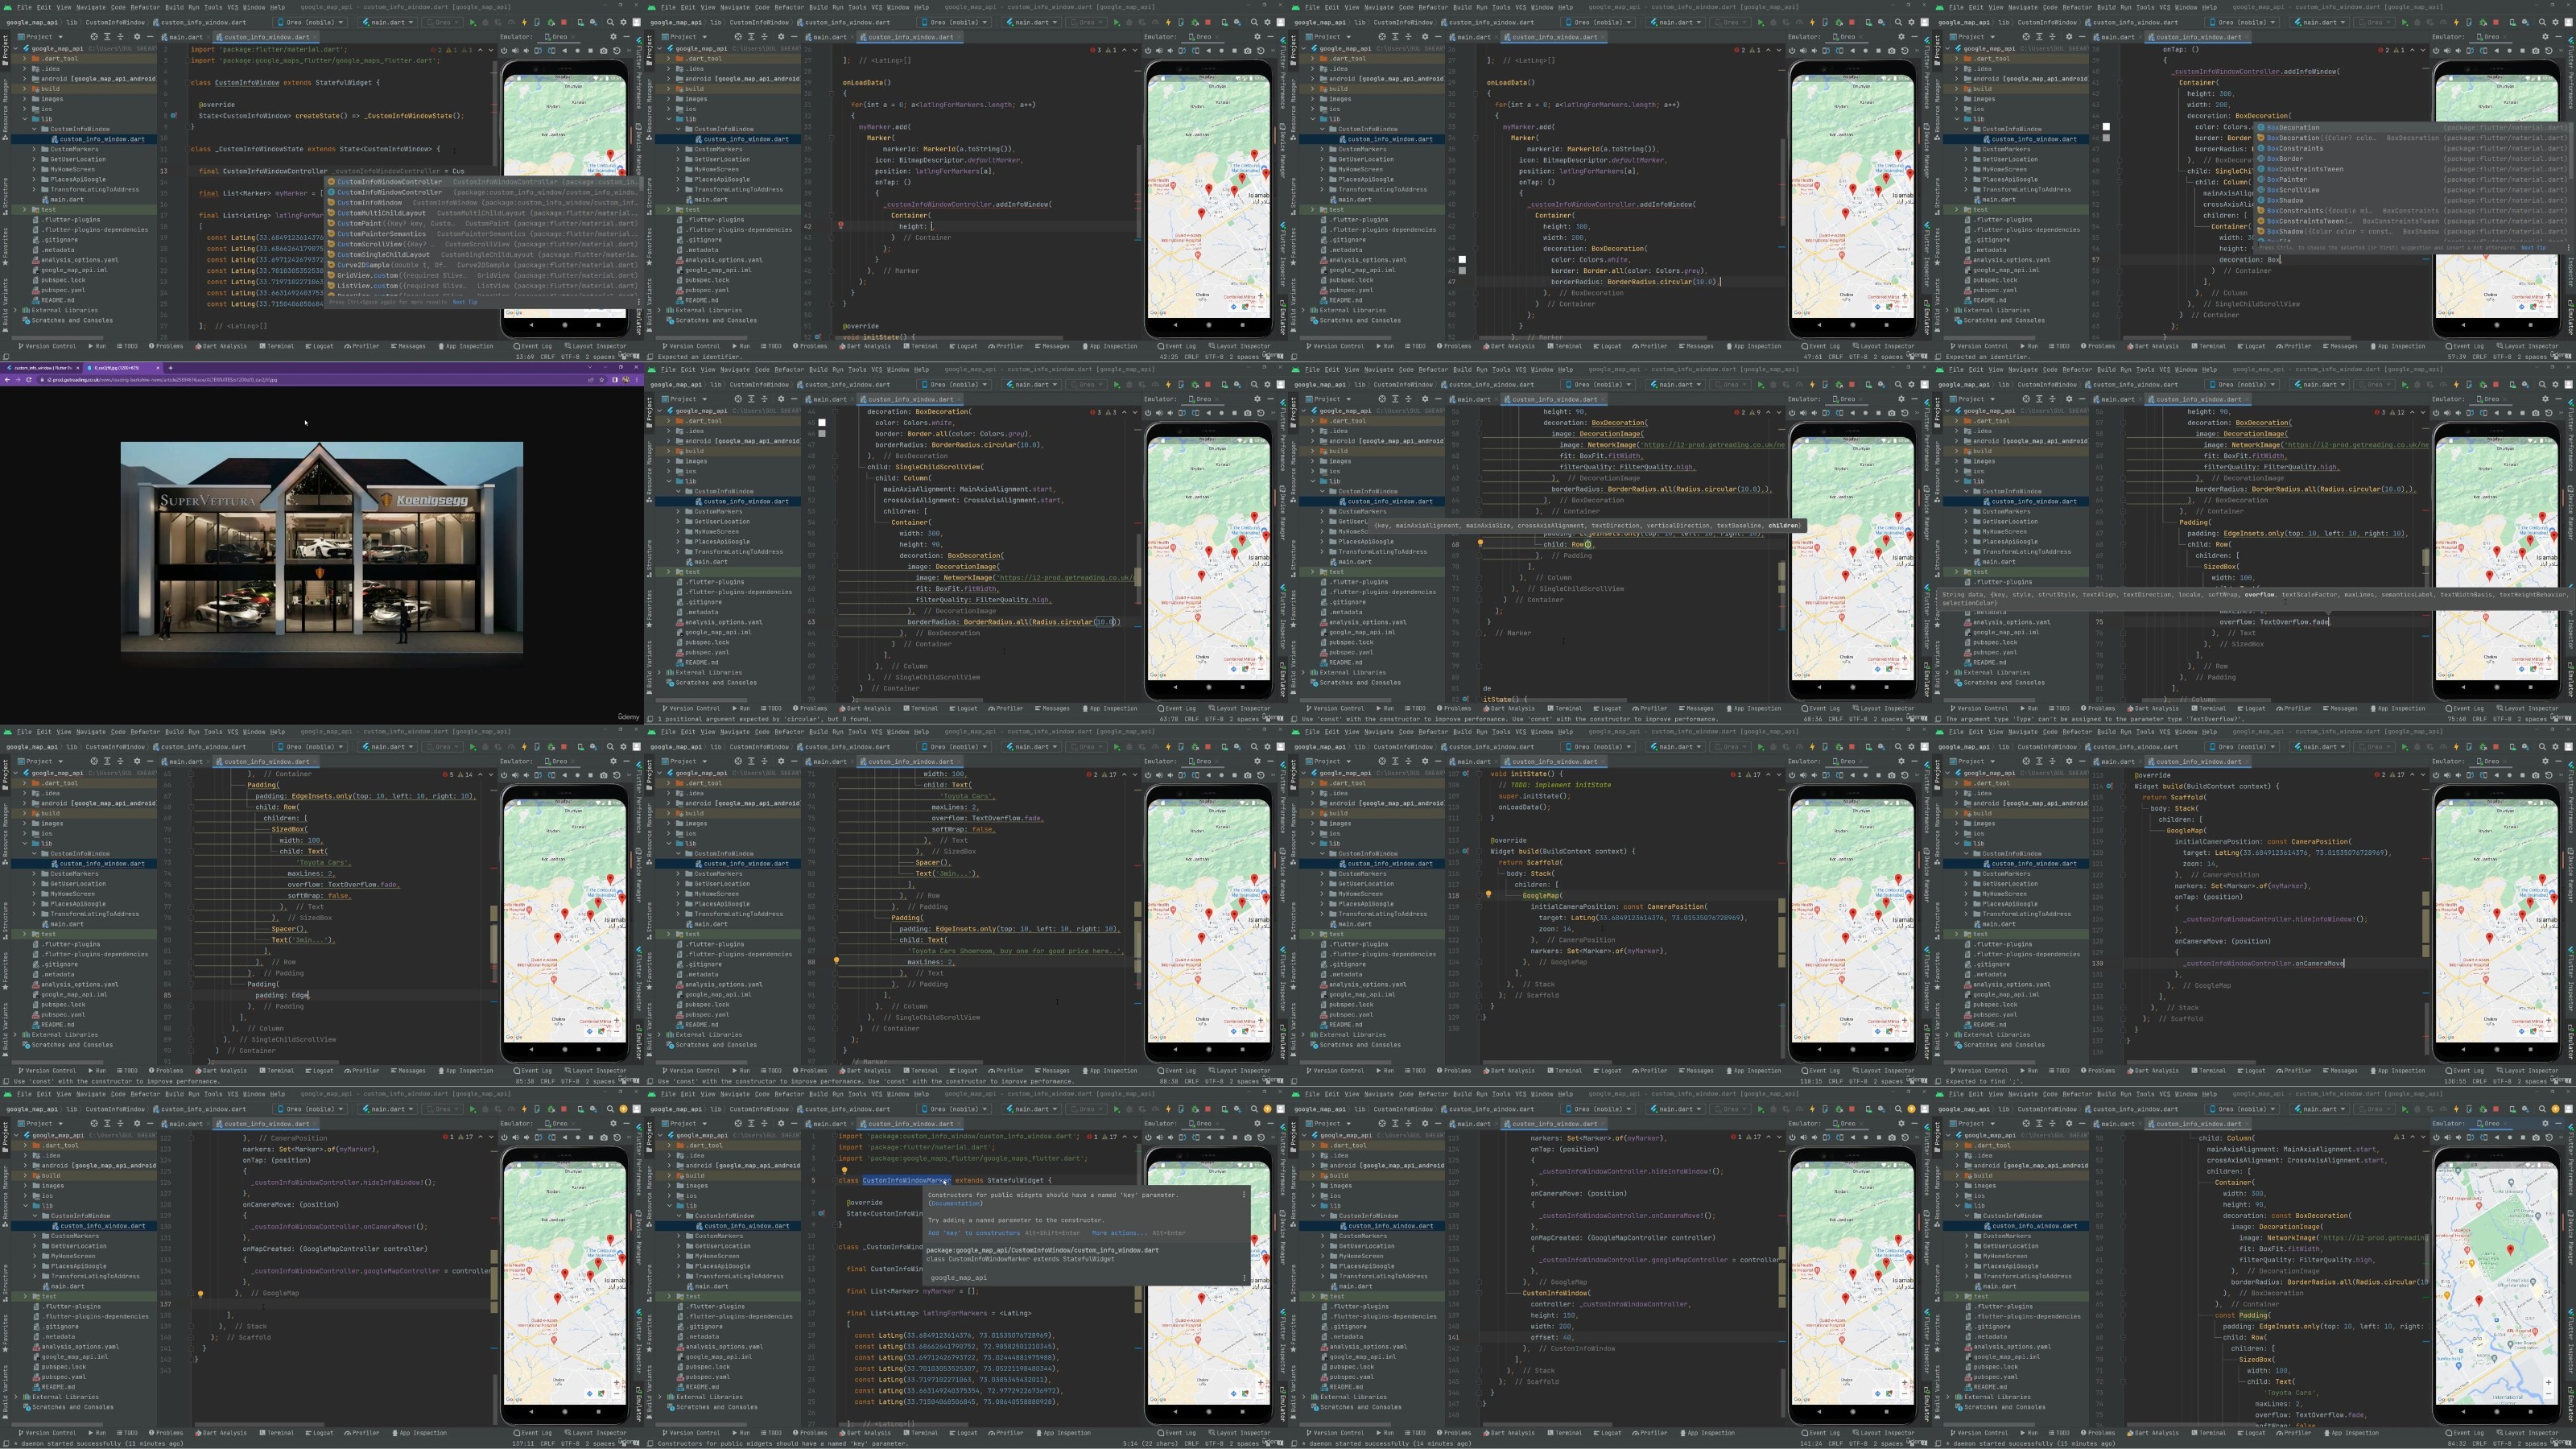The image size is (2576, 1449).
Task: Click emulator power icon in IDE with cursor 63:78
Action: [1148, 413]
